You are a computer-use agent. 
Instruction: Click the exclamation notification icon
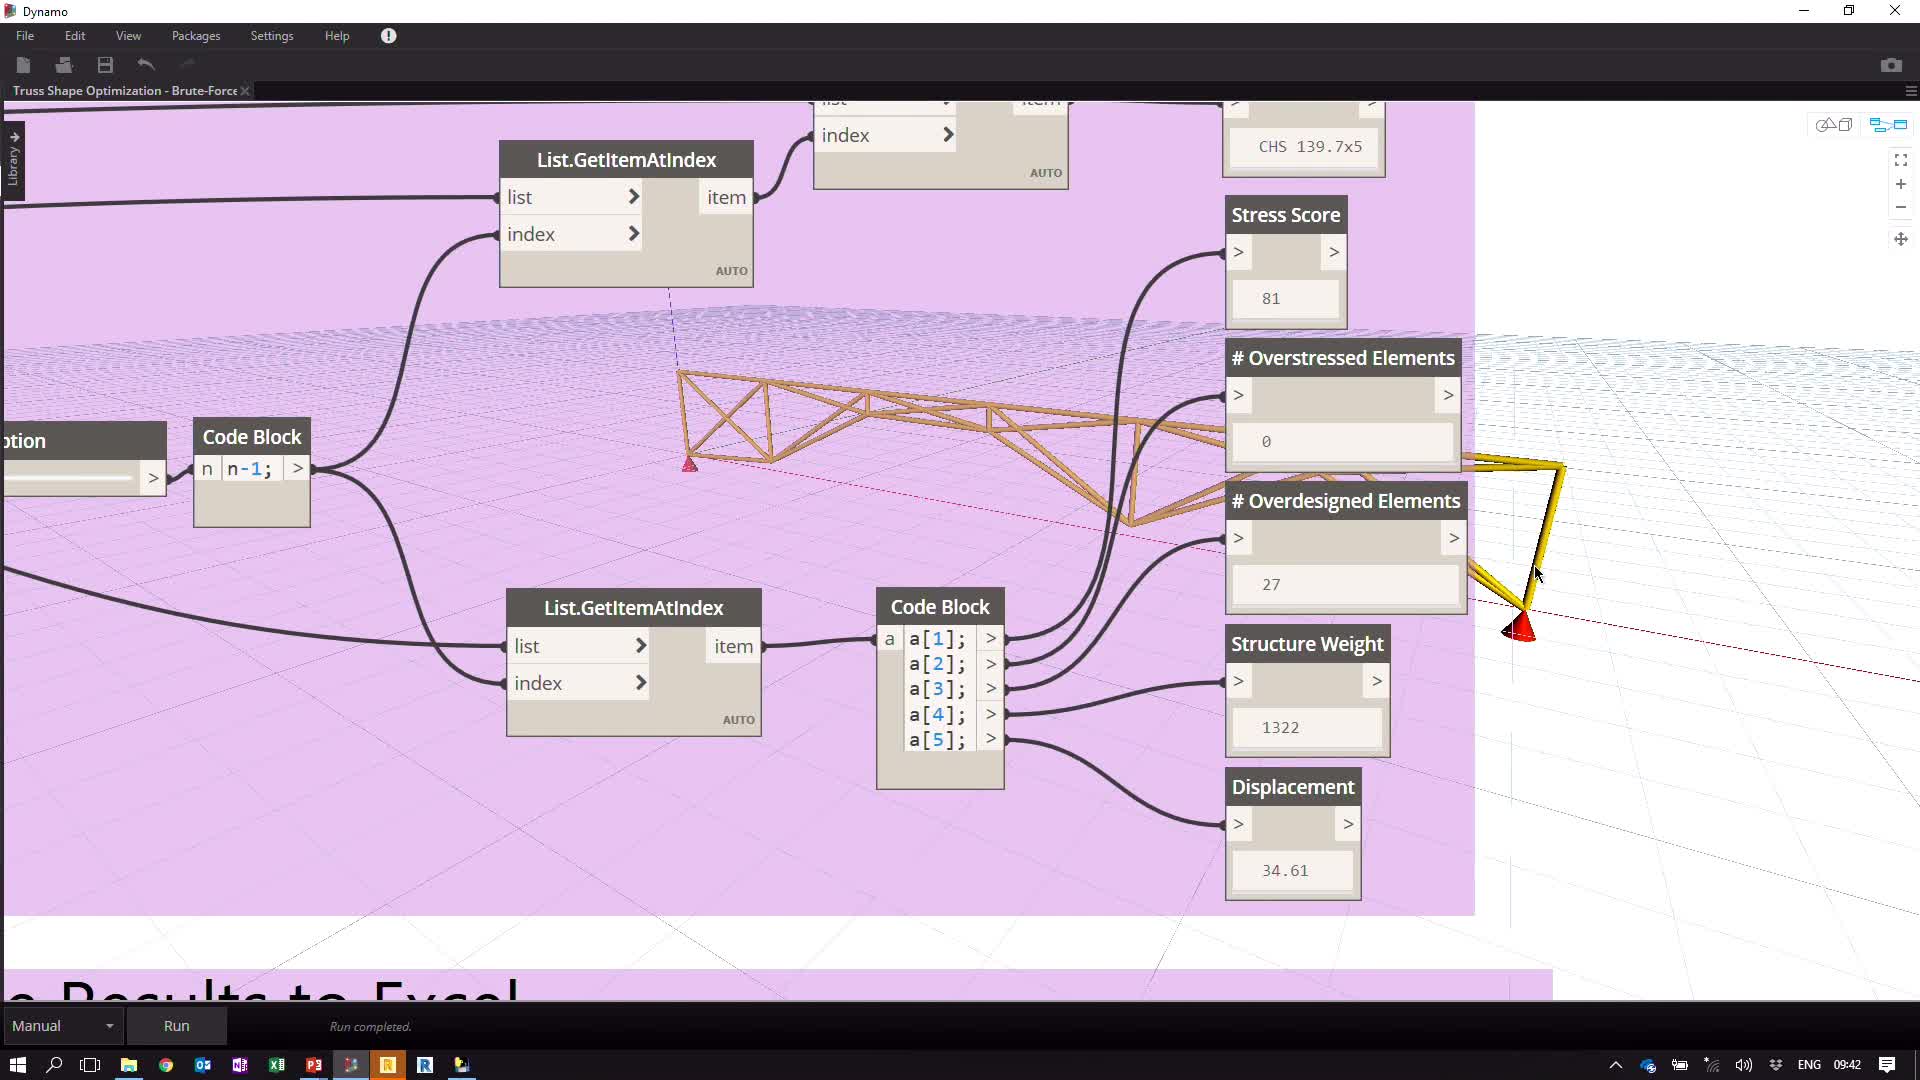pyautogui.click(x=388, y=36)
